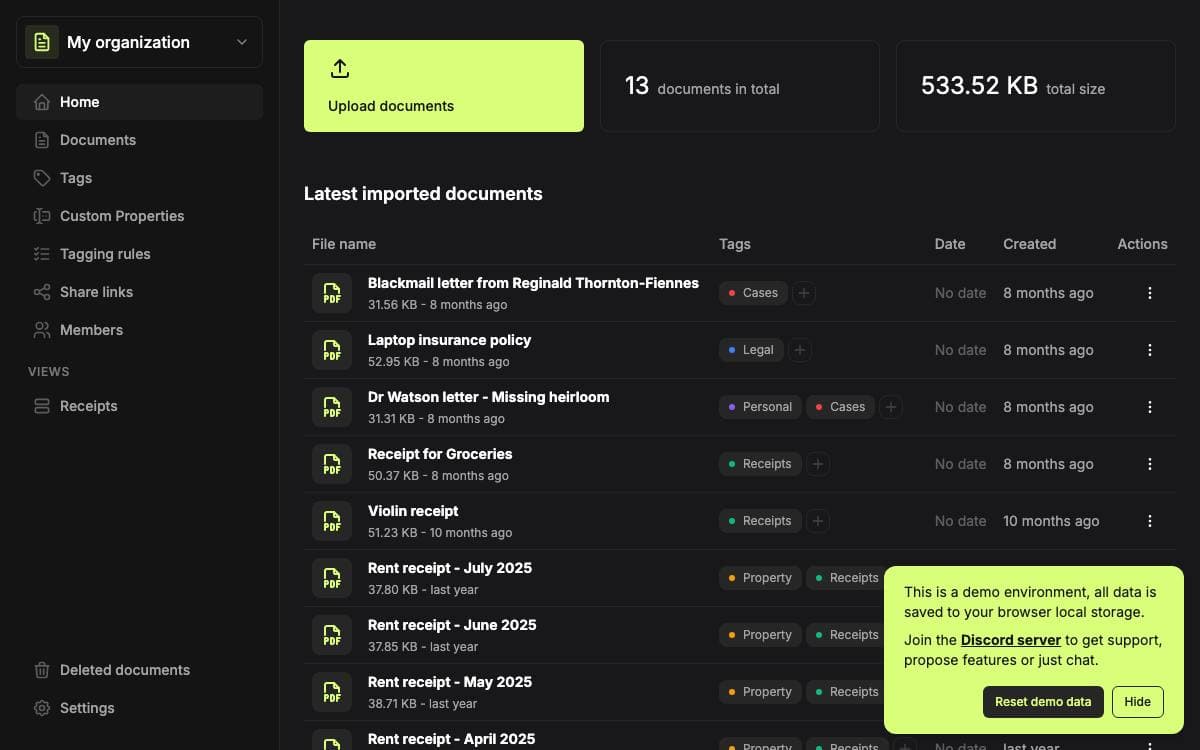Click Cases tag on Dr Watson letter
Image resolution: width=1200 pixels, height=750 pixels.
click(840, 407)
